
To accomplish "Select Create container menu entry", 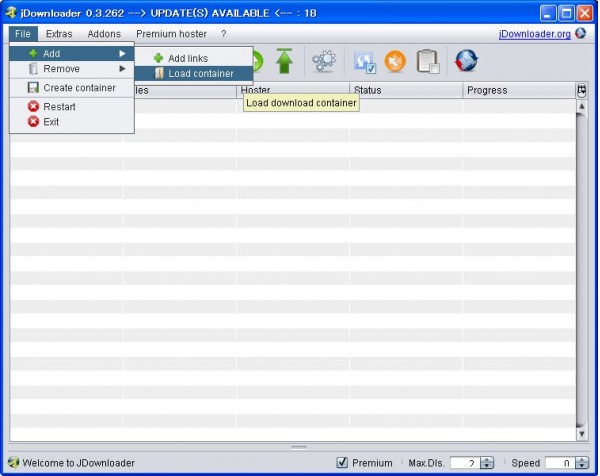I will [x=72, y=88].
